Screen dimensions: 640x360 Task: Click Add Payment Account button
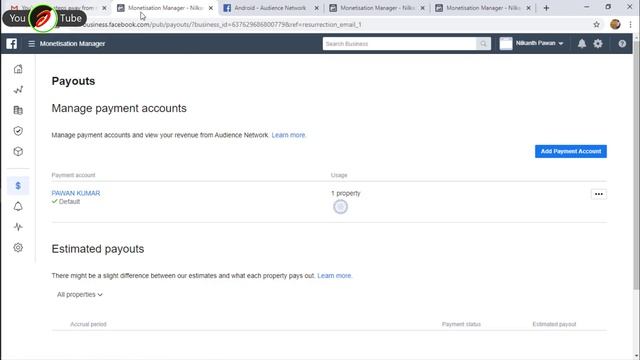[x=571, y=151]
